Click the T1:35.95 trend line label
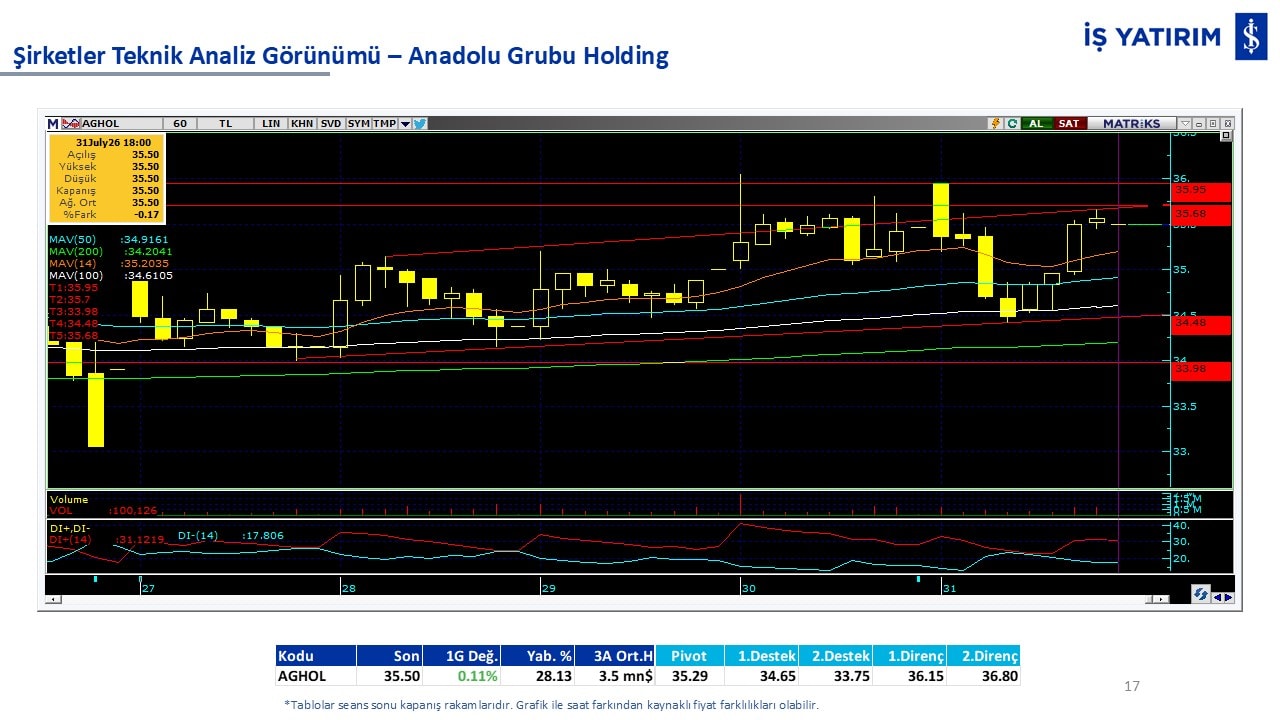 [x=73, y=287]
